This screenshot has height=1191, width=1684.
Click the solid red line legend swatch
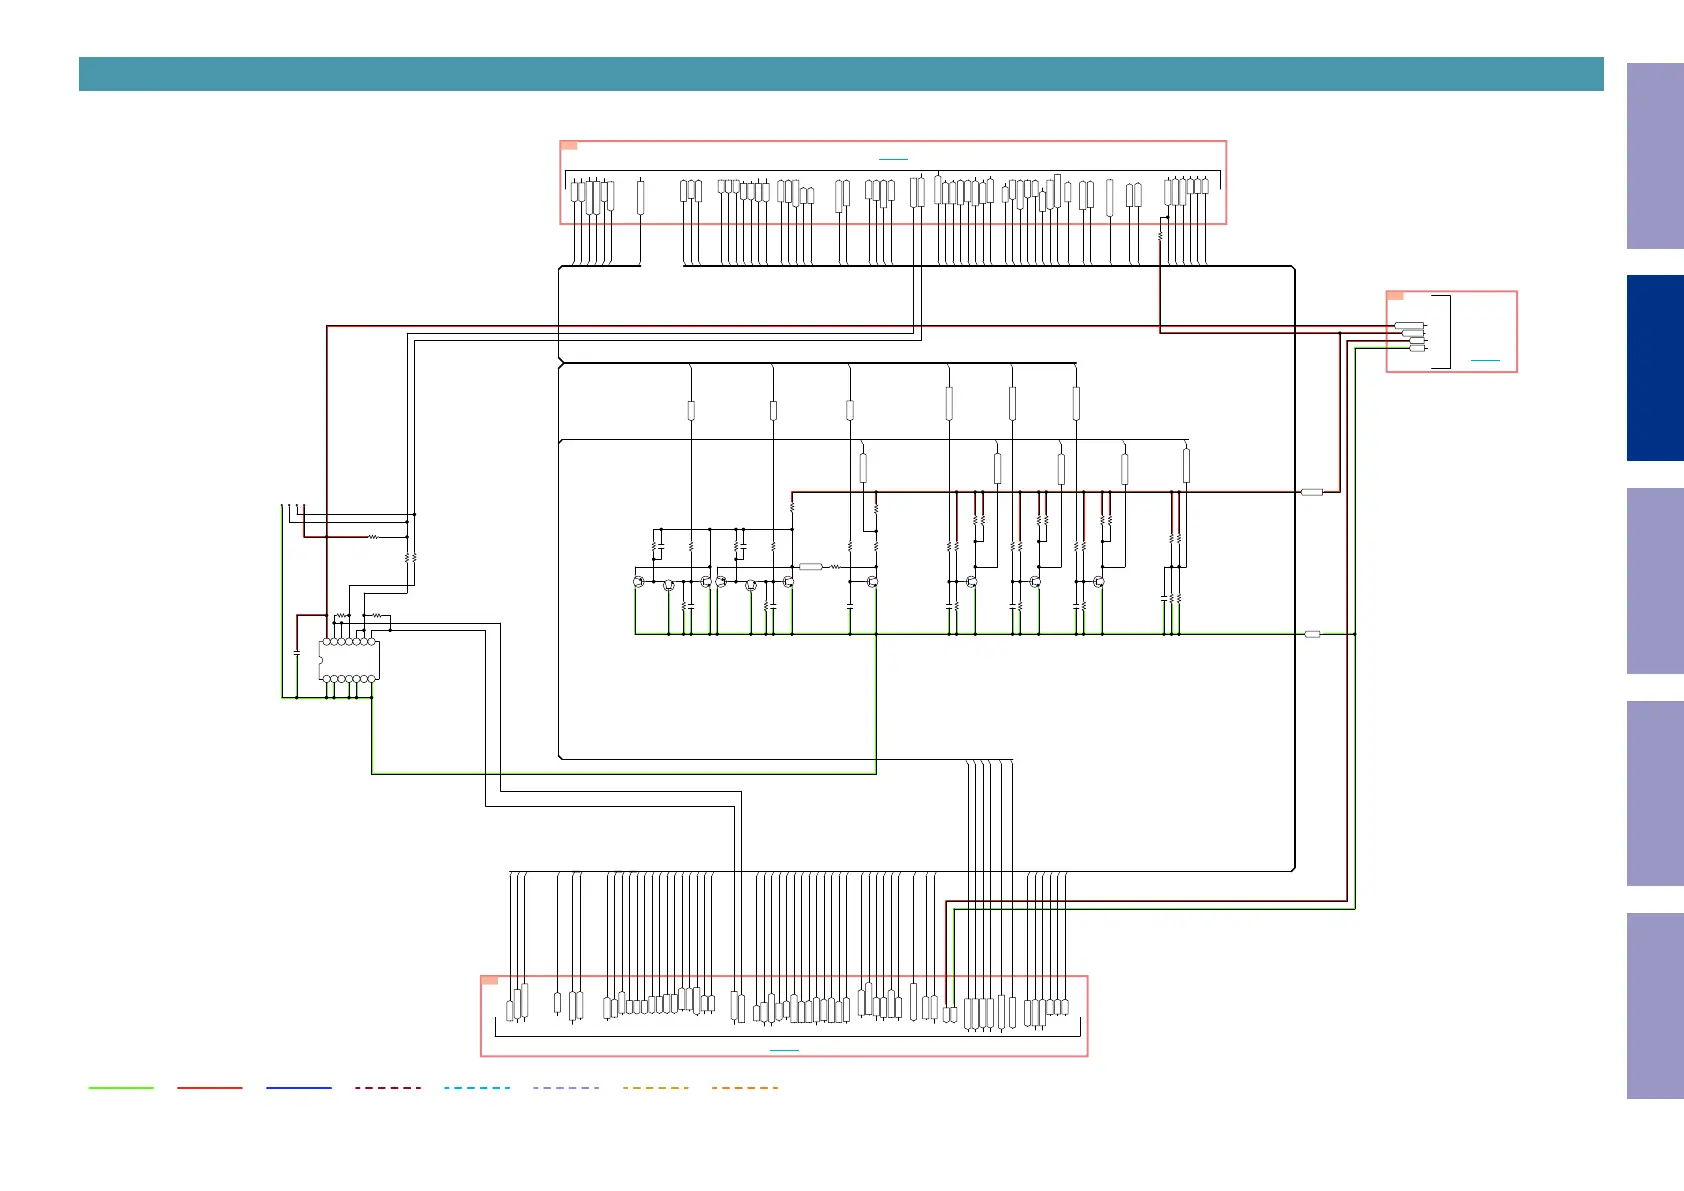pos(210,1088)
